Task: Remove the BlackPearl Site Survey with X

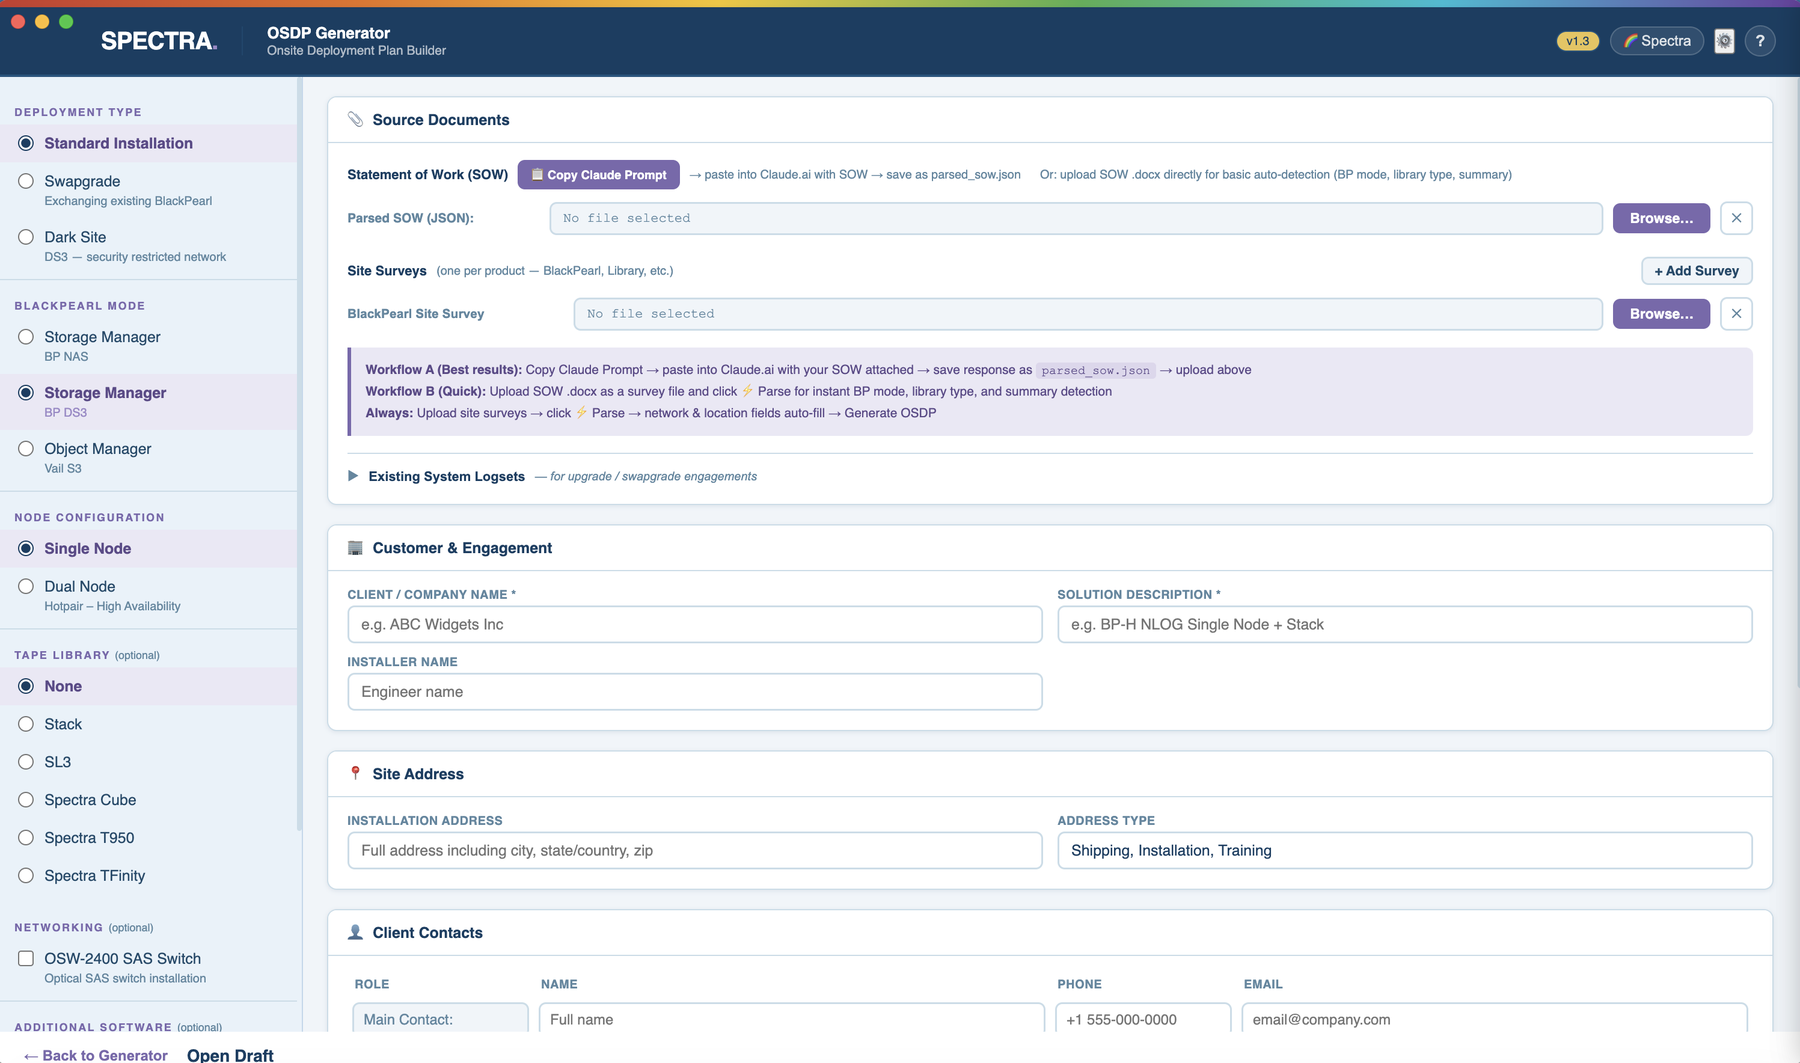Action: click(x=1736, y=314)
